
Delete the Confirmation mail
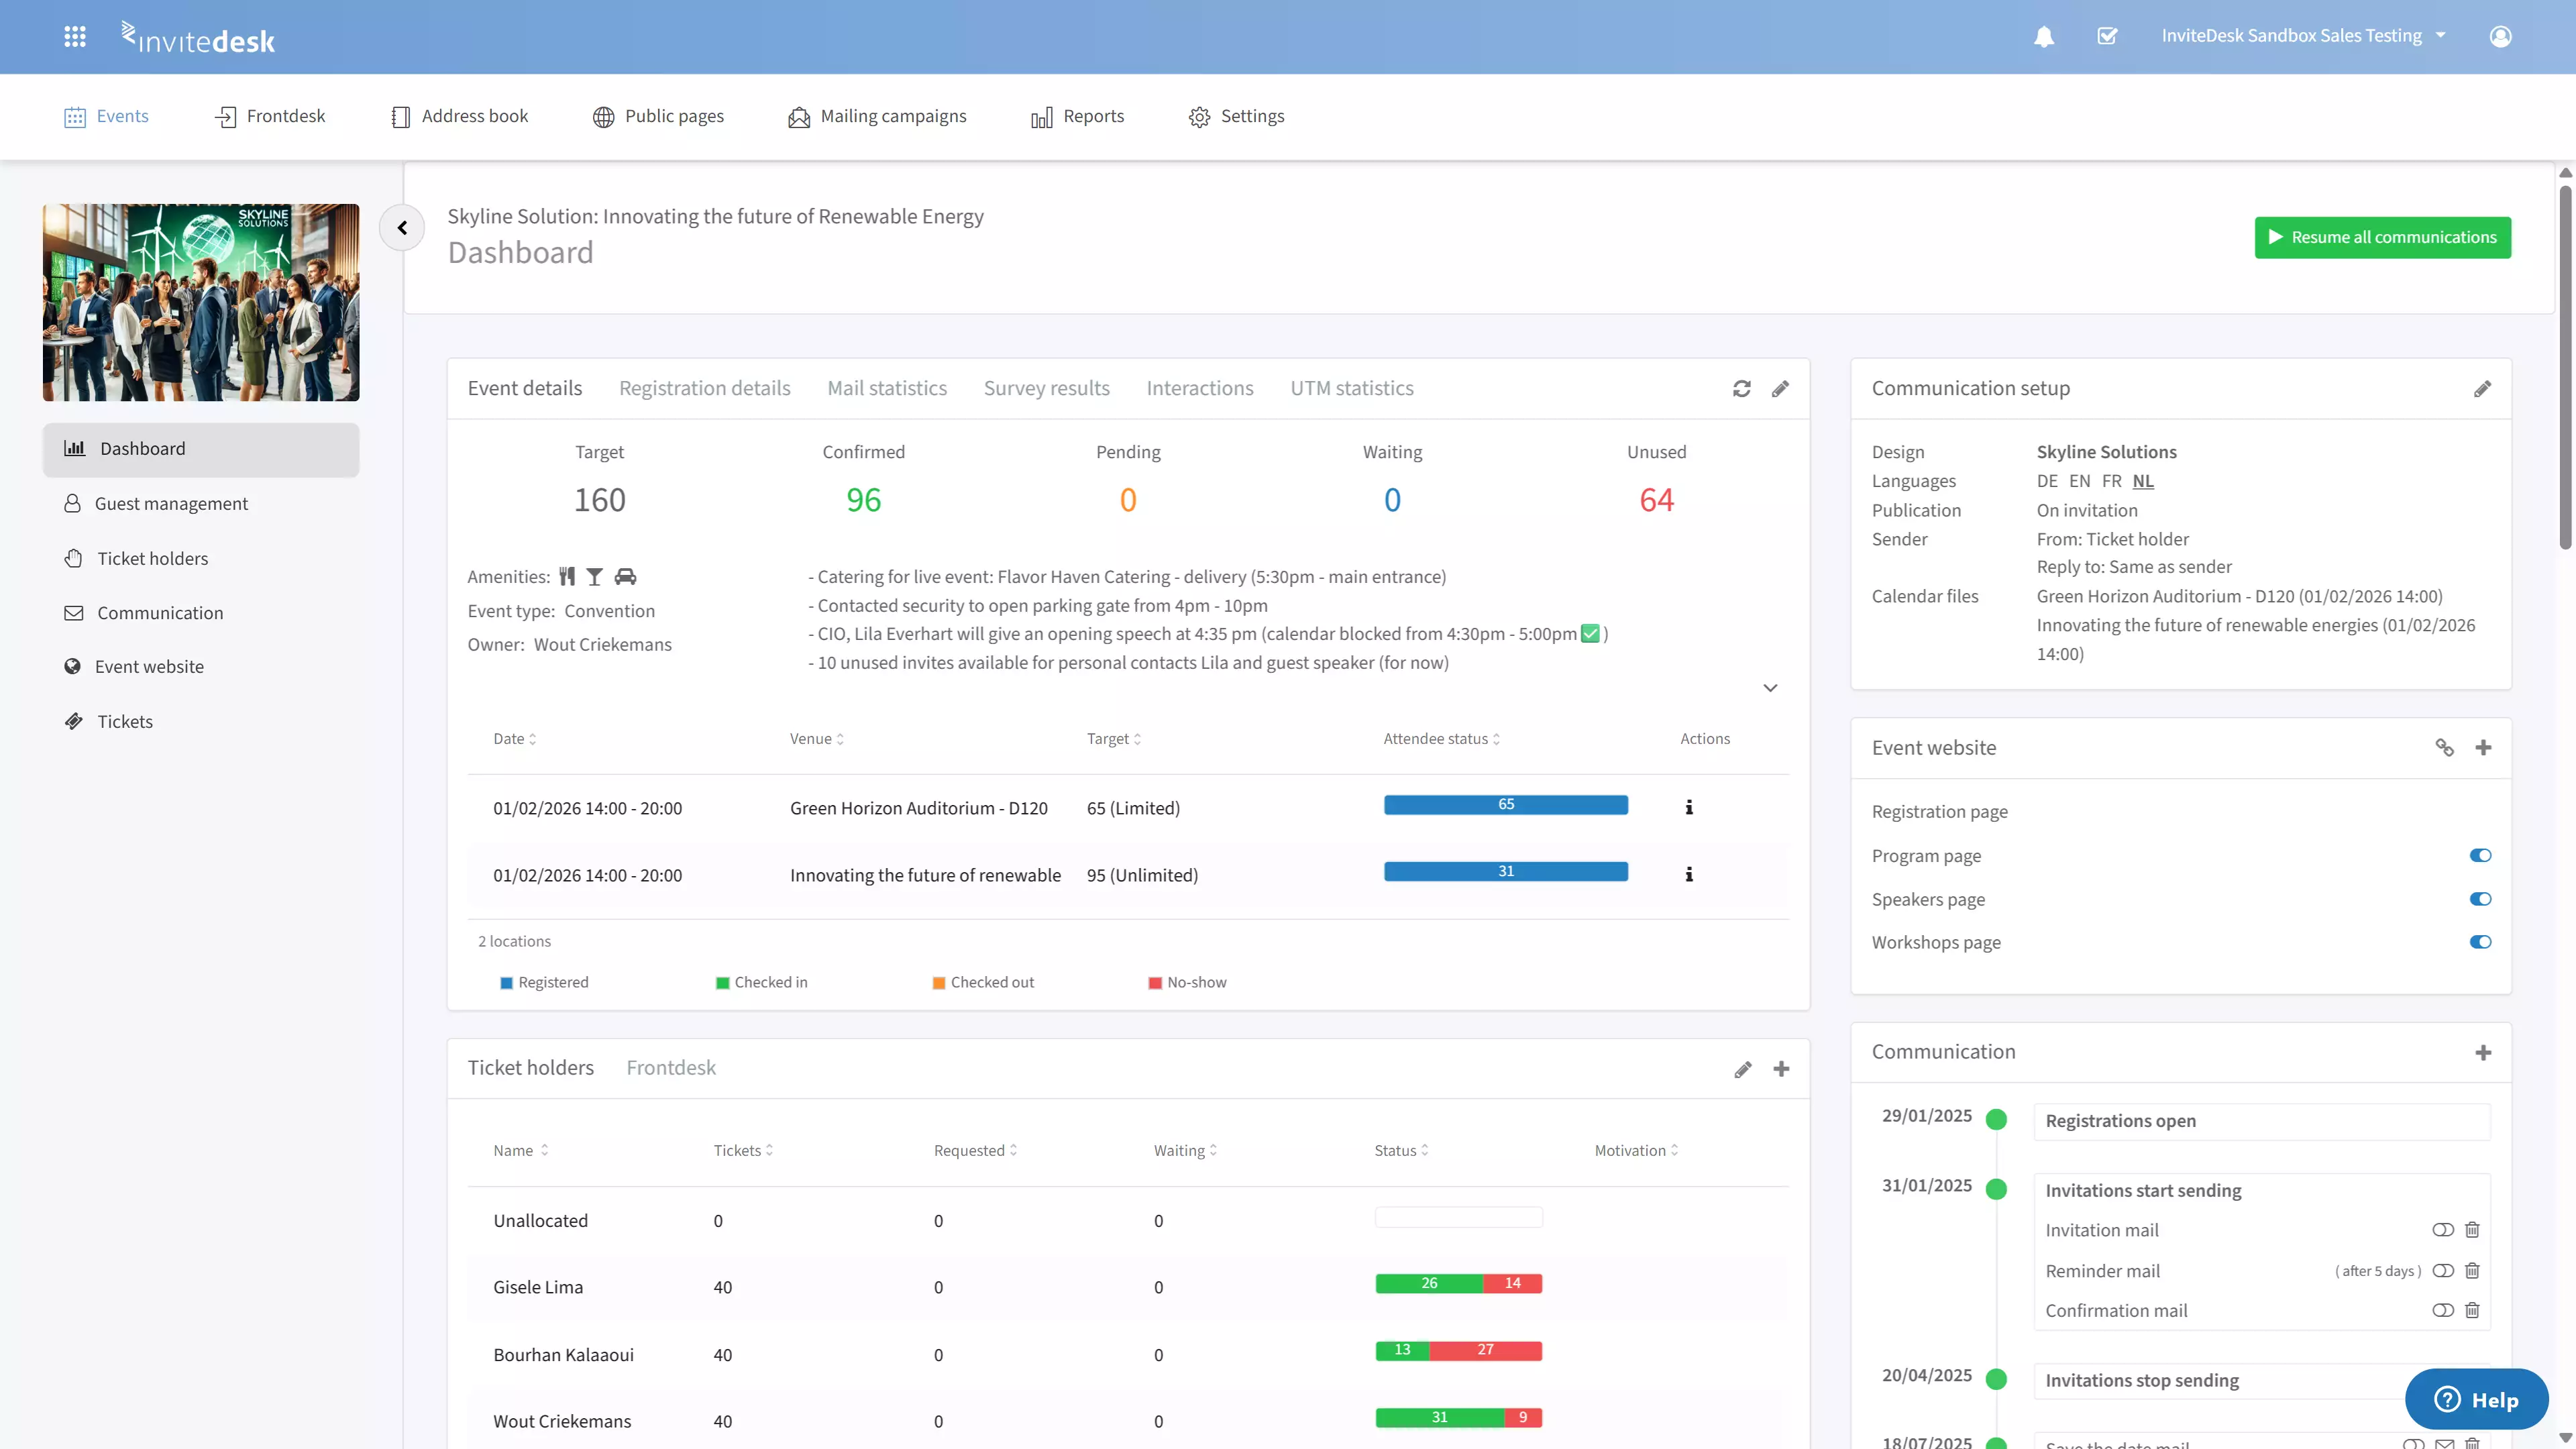click(x=2472, y=1310)
